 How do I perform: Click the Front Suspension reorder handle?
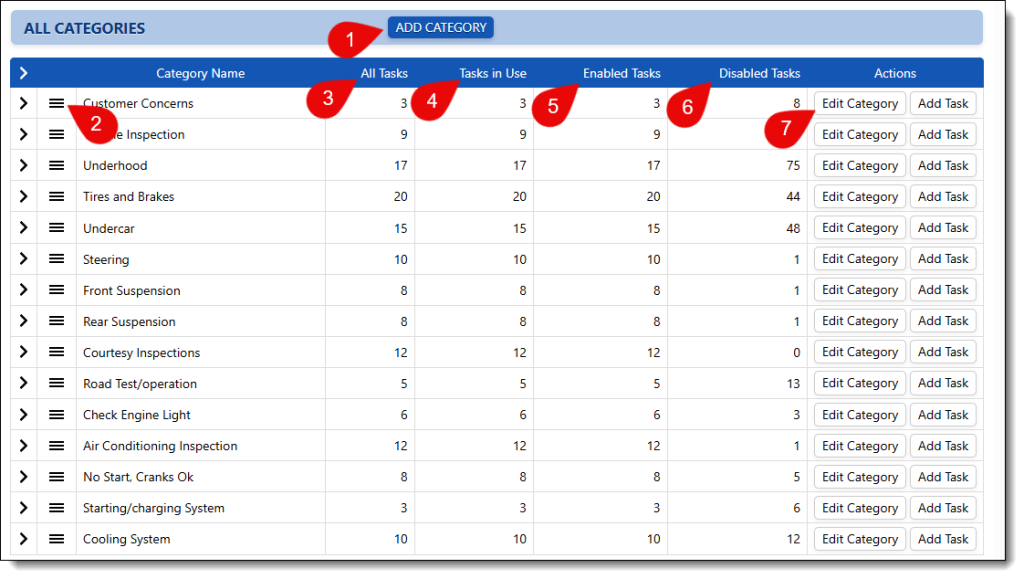pos(57,290)
